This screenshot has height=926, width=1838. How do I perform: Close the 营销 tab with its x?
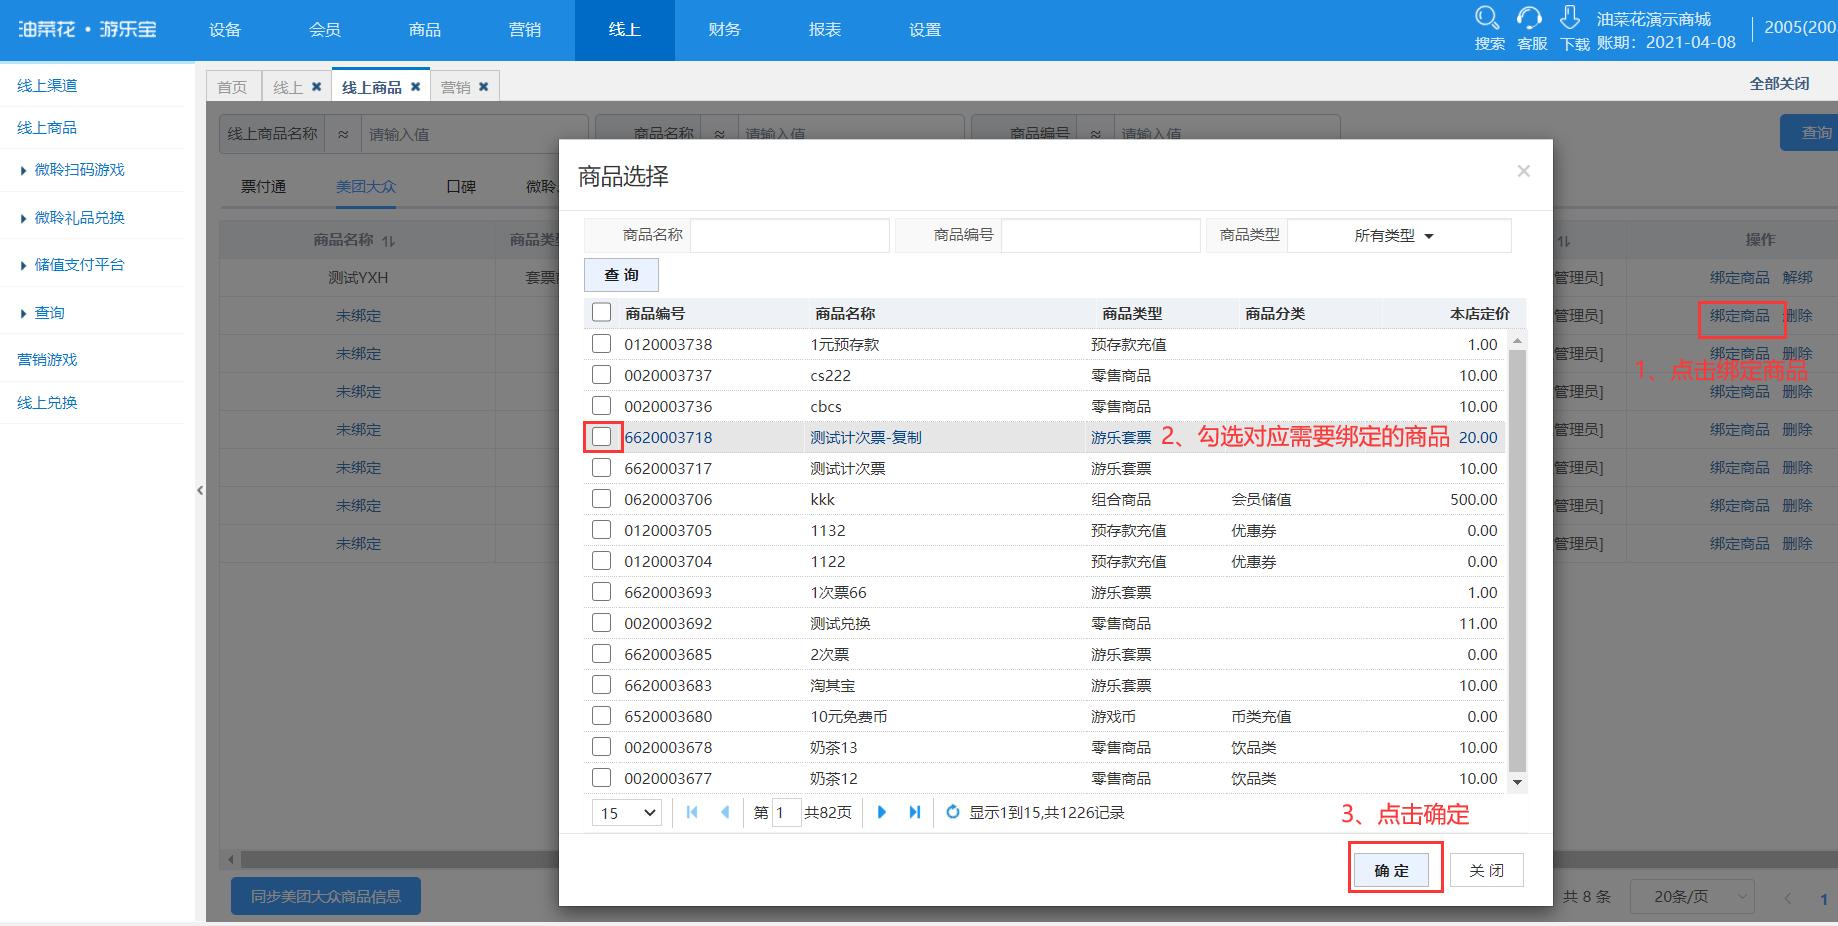pyautogui.click(x=484, y=87)
